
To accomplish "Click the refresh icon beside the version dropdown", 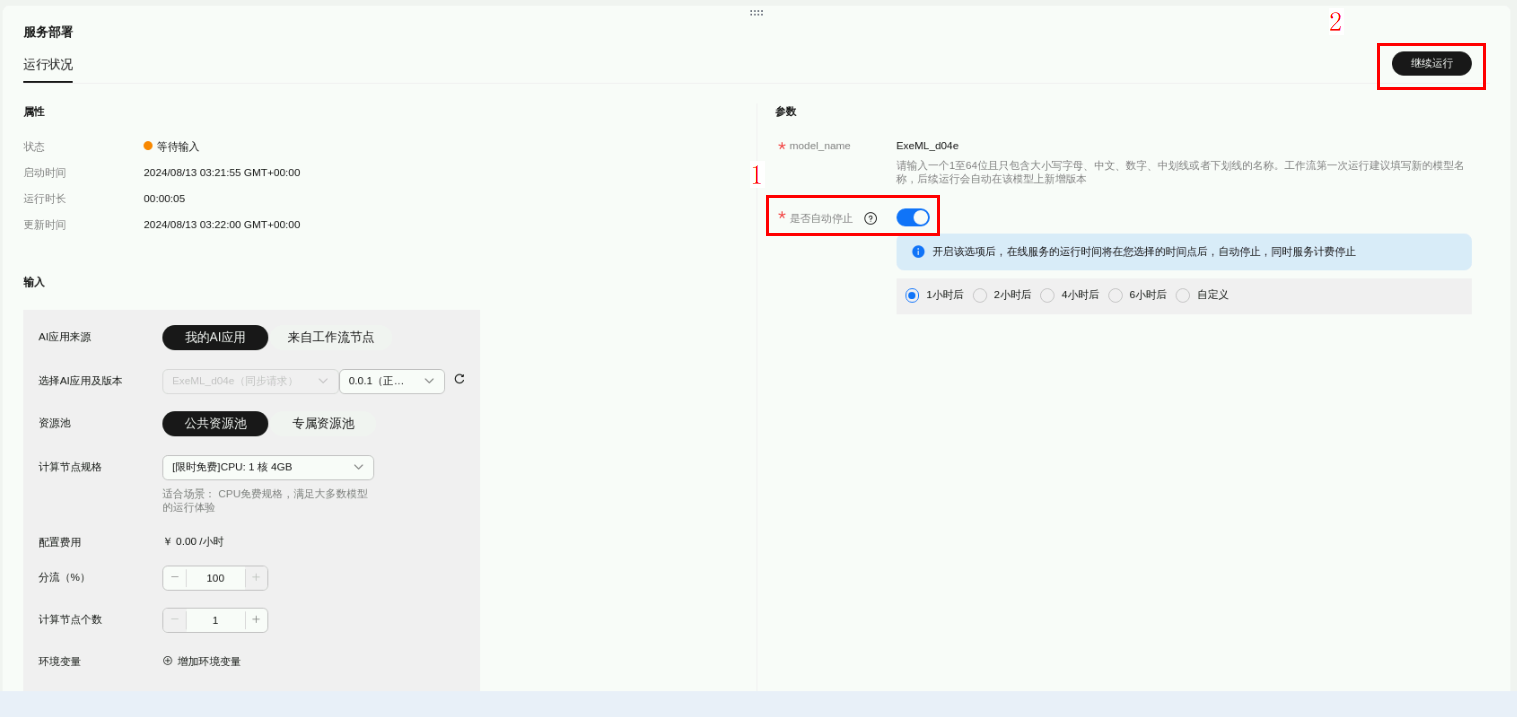I will point(459,379).
